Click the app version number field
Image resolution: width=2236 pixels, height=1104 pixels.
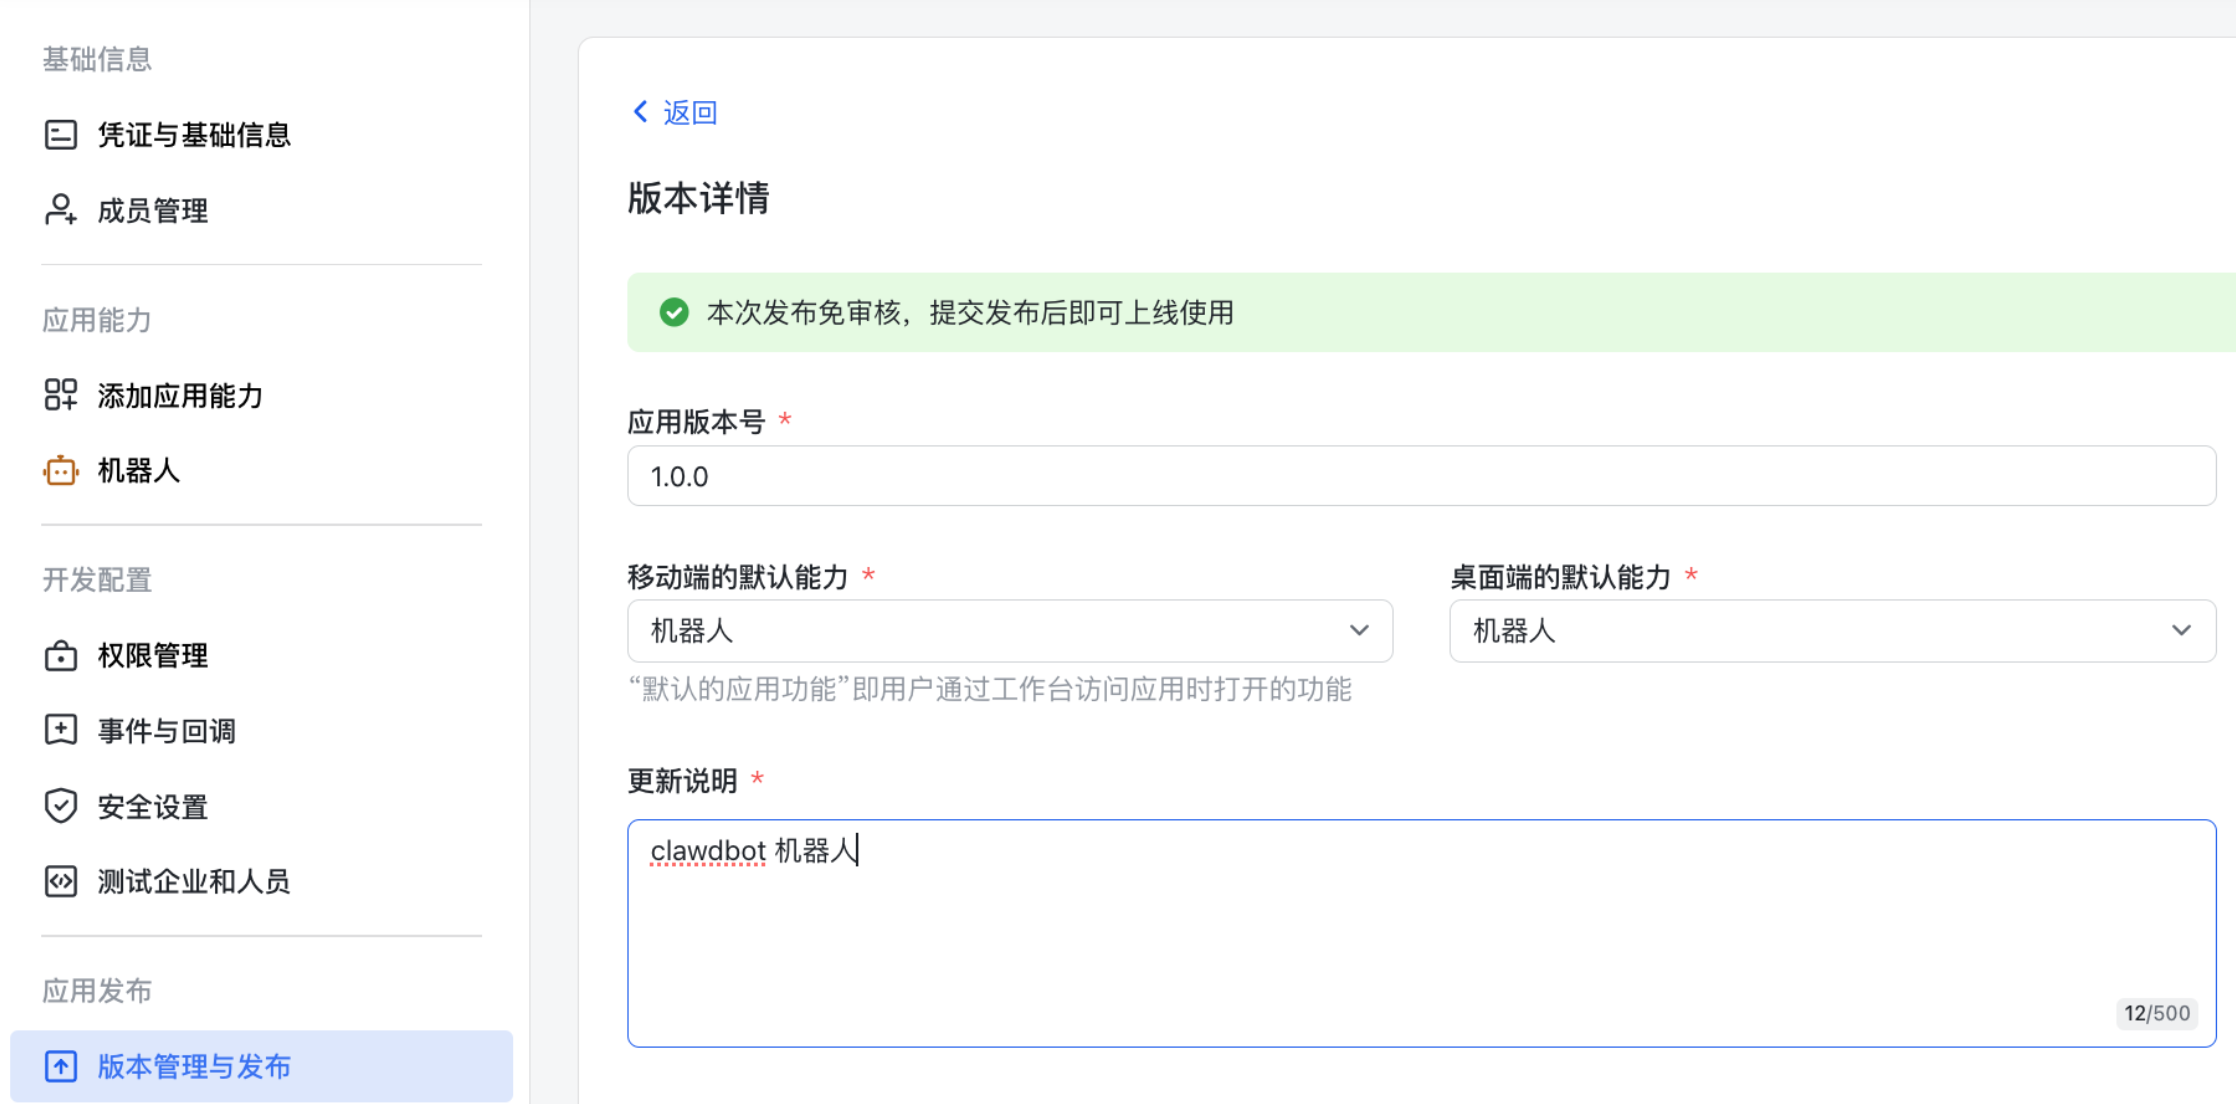(x=1420, y=476)
